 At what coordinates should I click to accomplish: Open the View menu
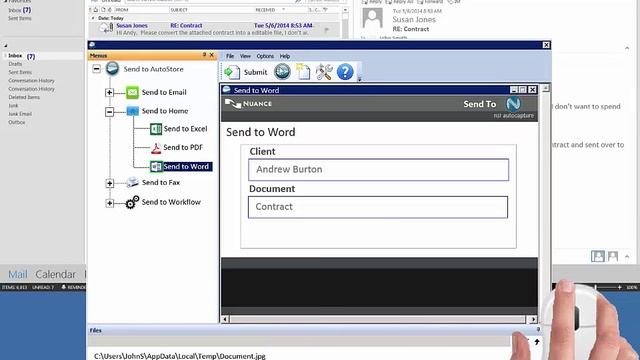[x=245, y=56]
